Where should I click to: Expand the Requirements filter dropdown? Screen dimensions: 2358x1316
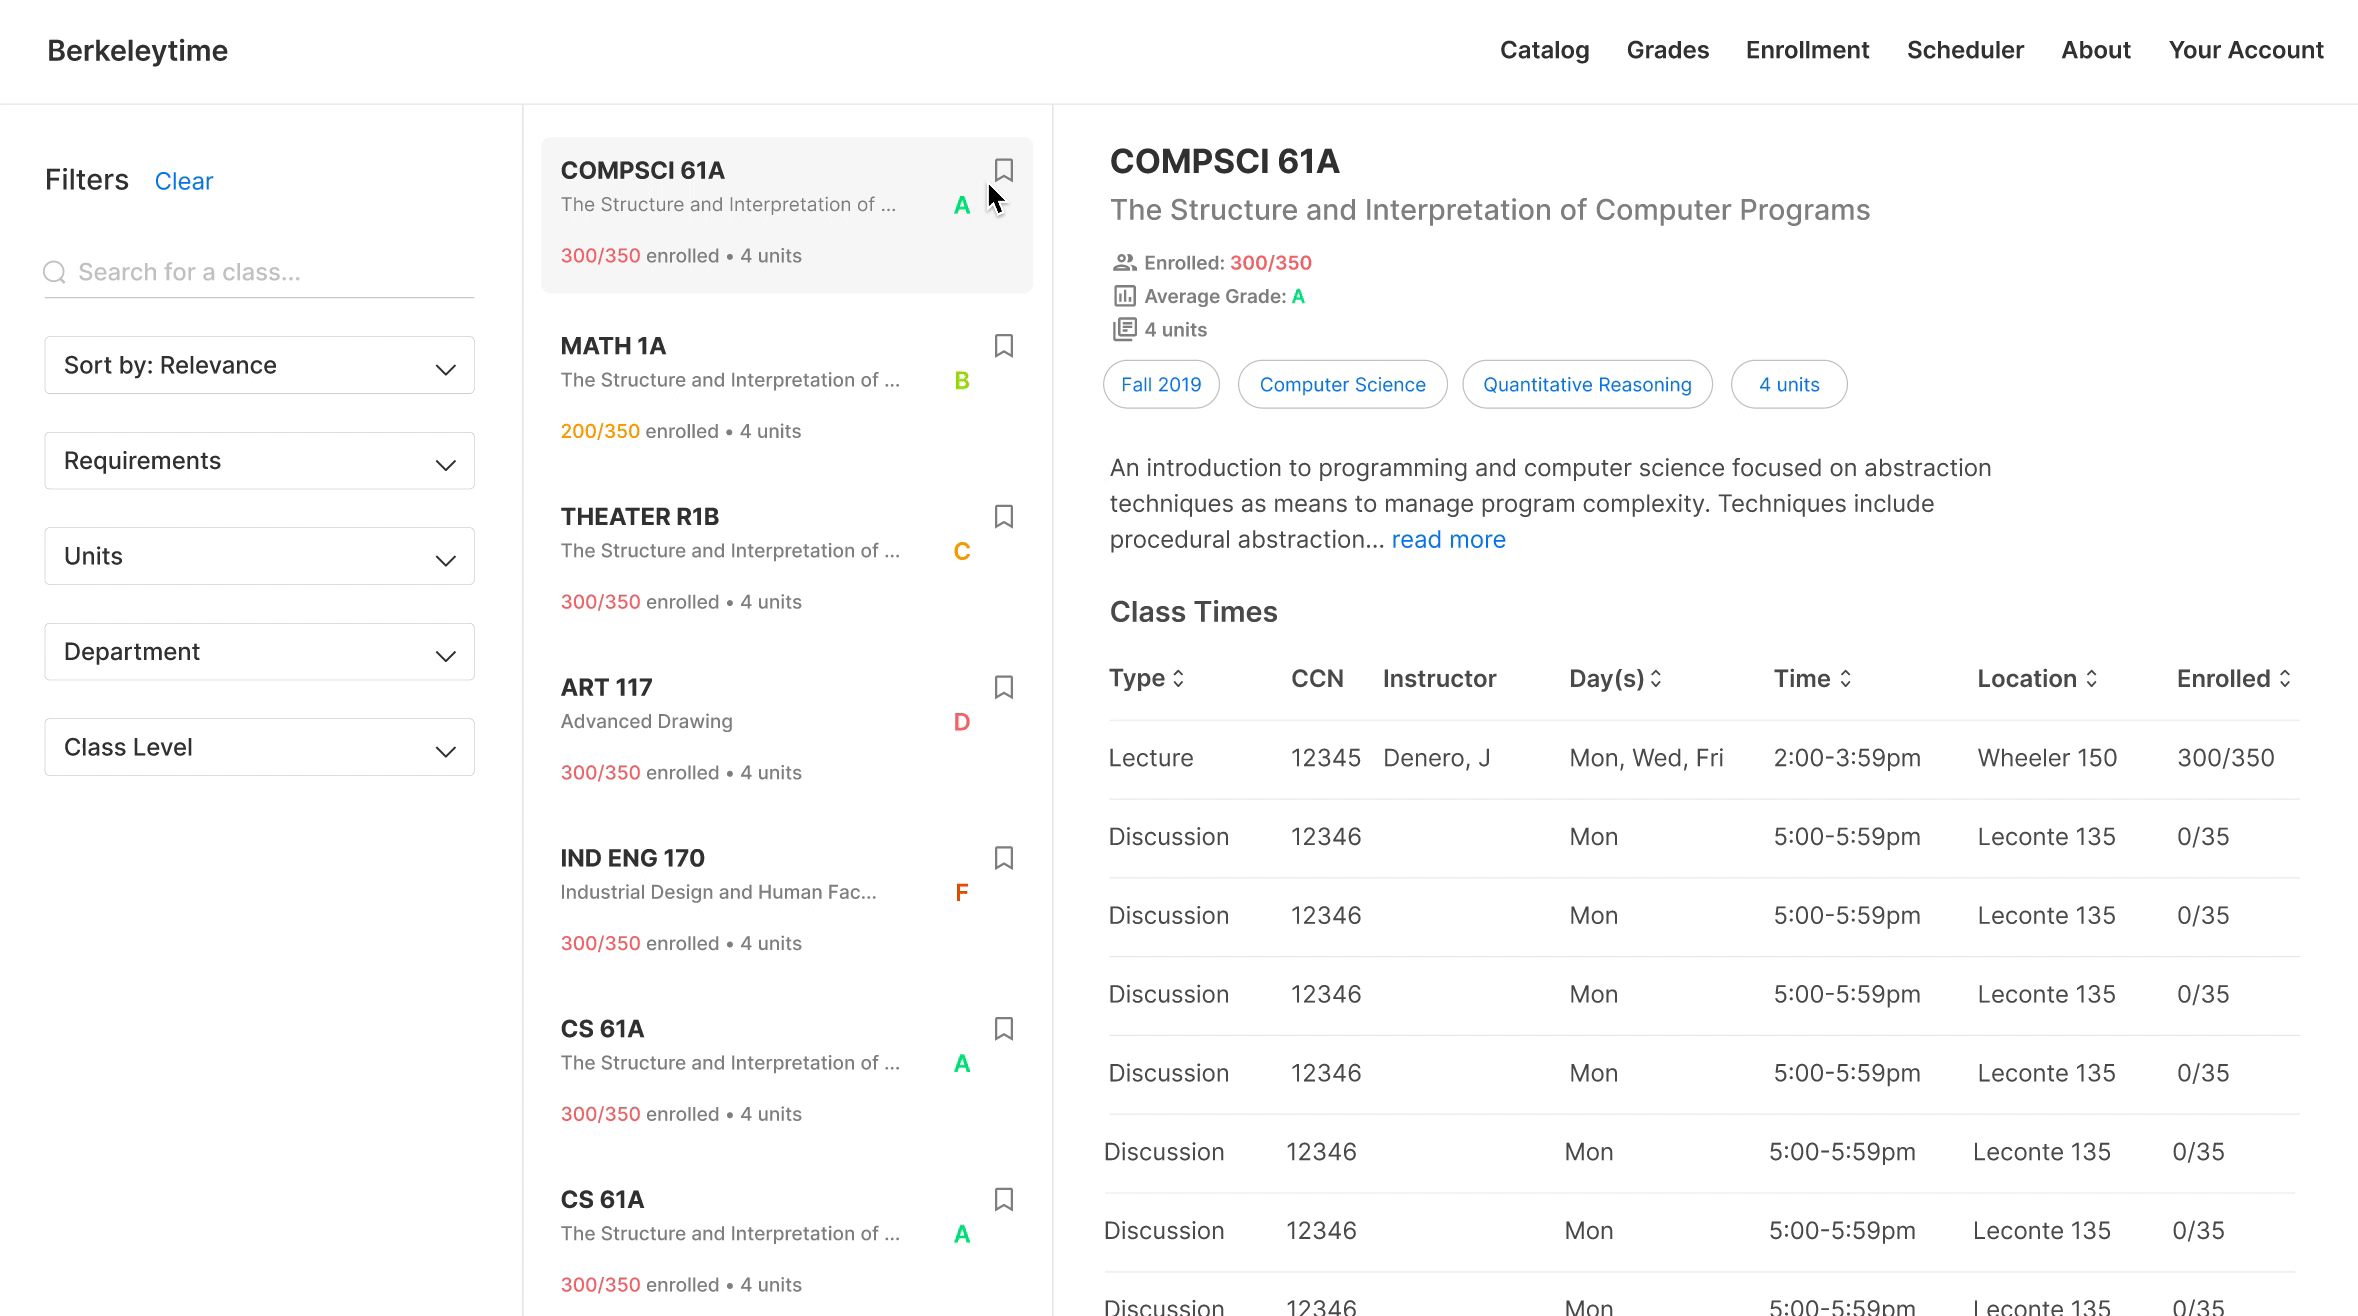click(x=259, y=461)
